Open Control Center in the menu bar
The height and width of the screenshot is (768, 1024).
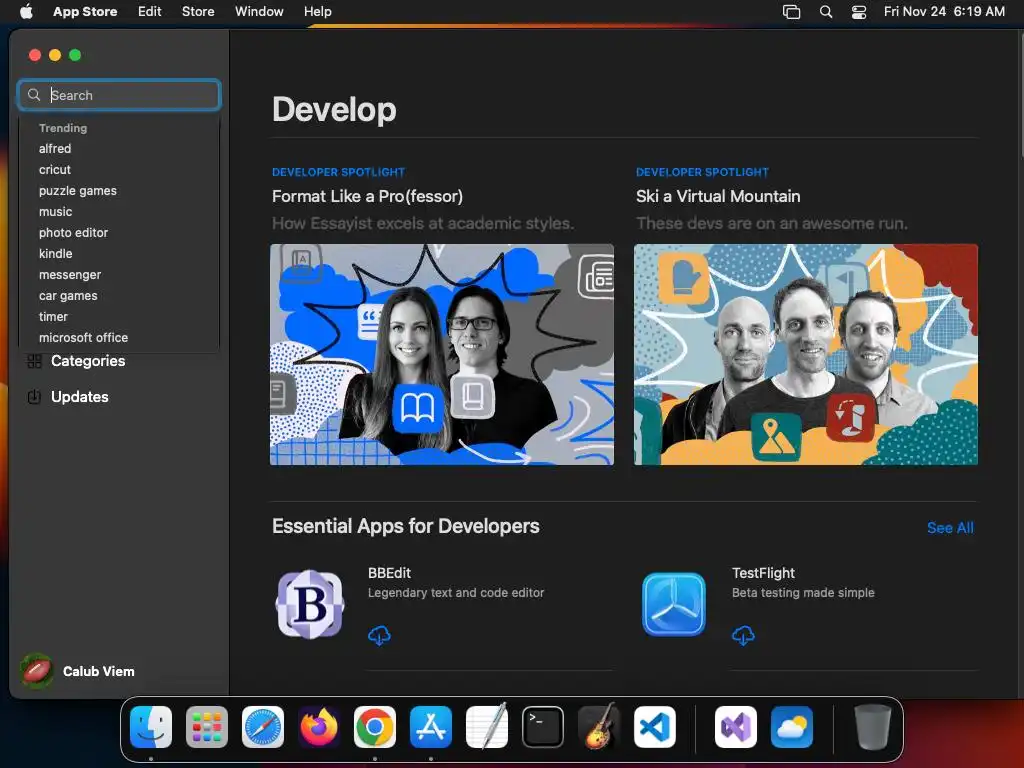[859, 11]
